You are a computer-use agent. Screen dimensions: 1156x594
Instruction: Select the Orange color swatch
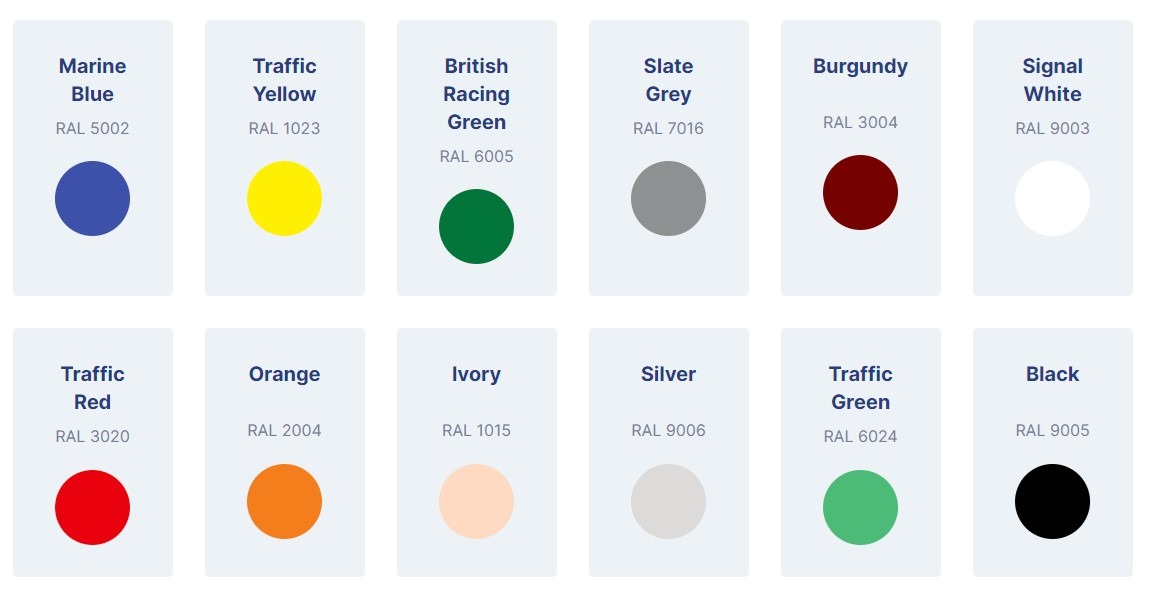coord(284,501)
